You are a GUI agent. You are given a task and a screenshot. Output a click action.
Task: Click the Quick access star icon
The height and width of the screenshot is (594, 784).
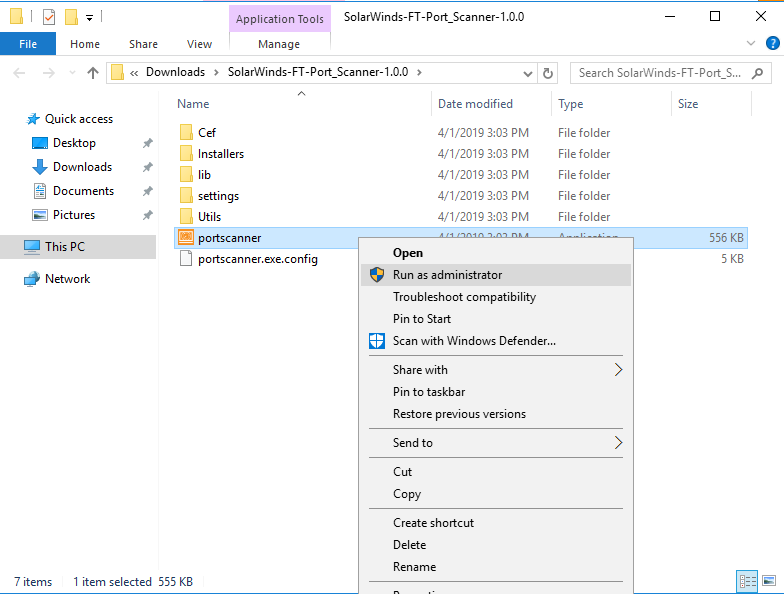[x=33, y=119]
